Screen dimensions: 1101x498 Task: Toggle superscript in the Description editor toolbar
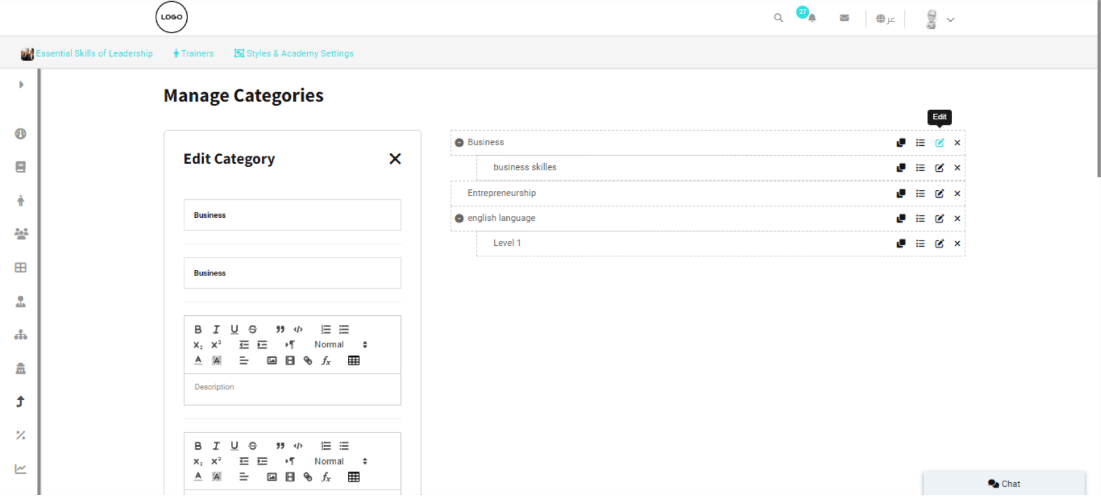(216, 345)
